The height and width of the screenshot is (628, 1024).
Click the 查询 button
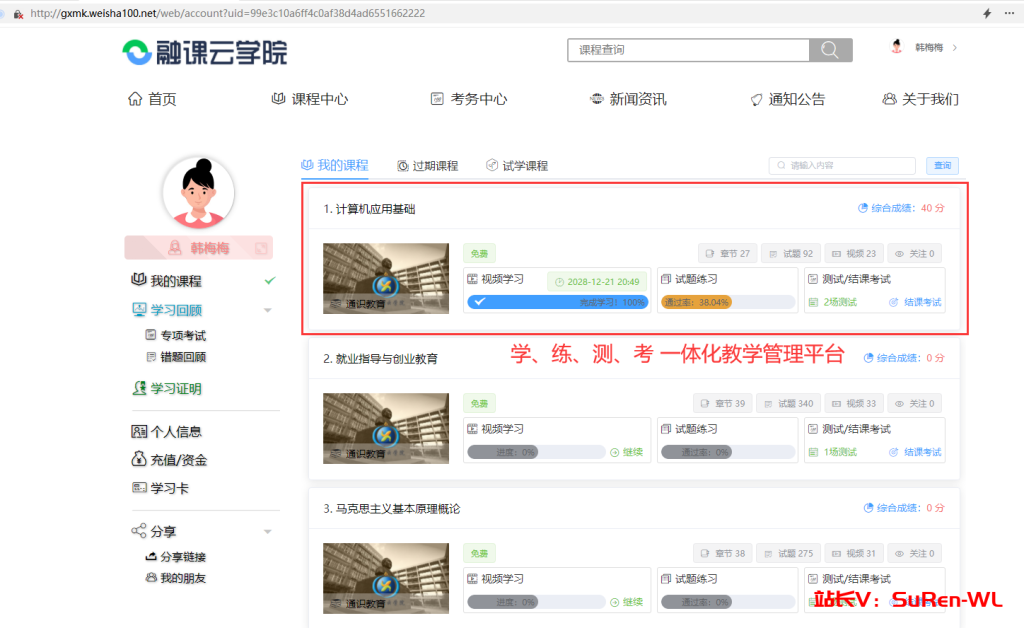pos(942,166)
